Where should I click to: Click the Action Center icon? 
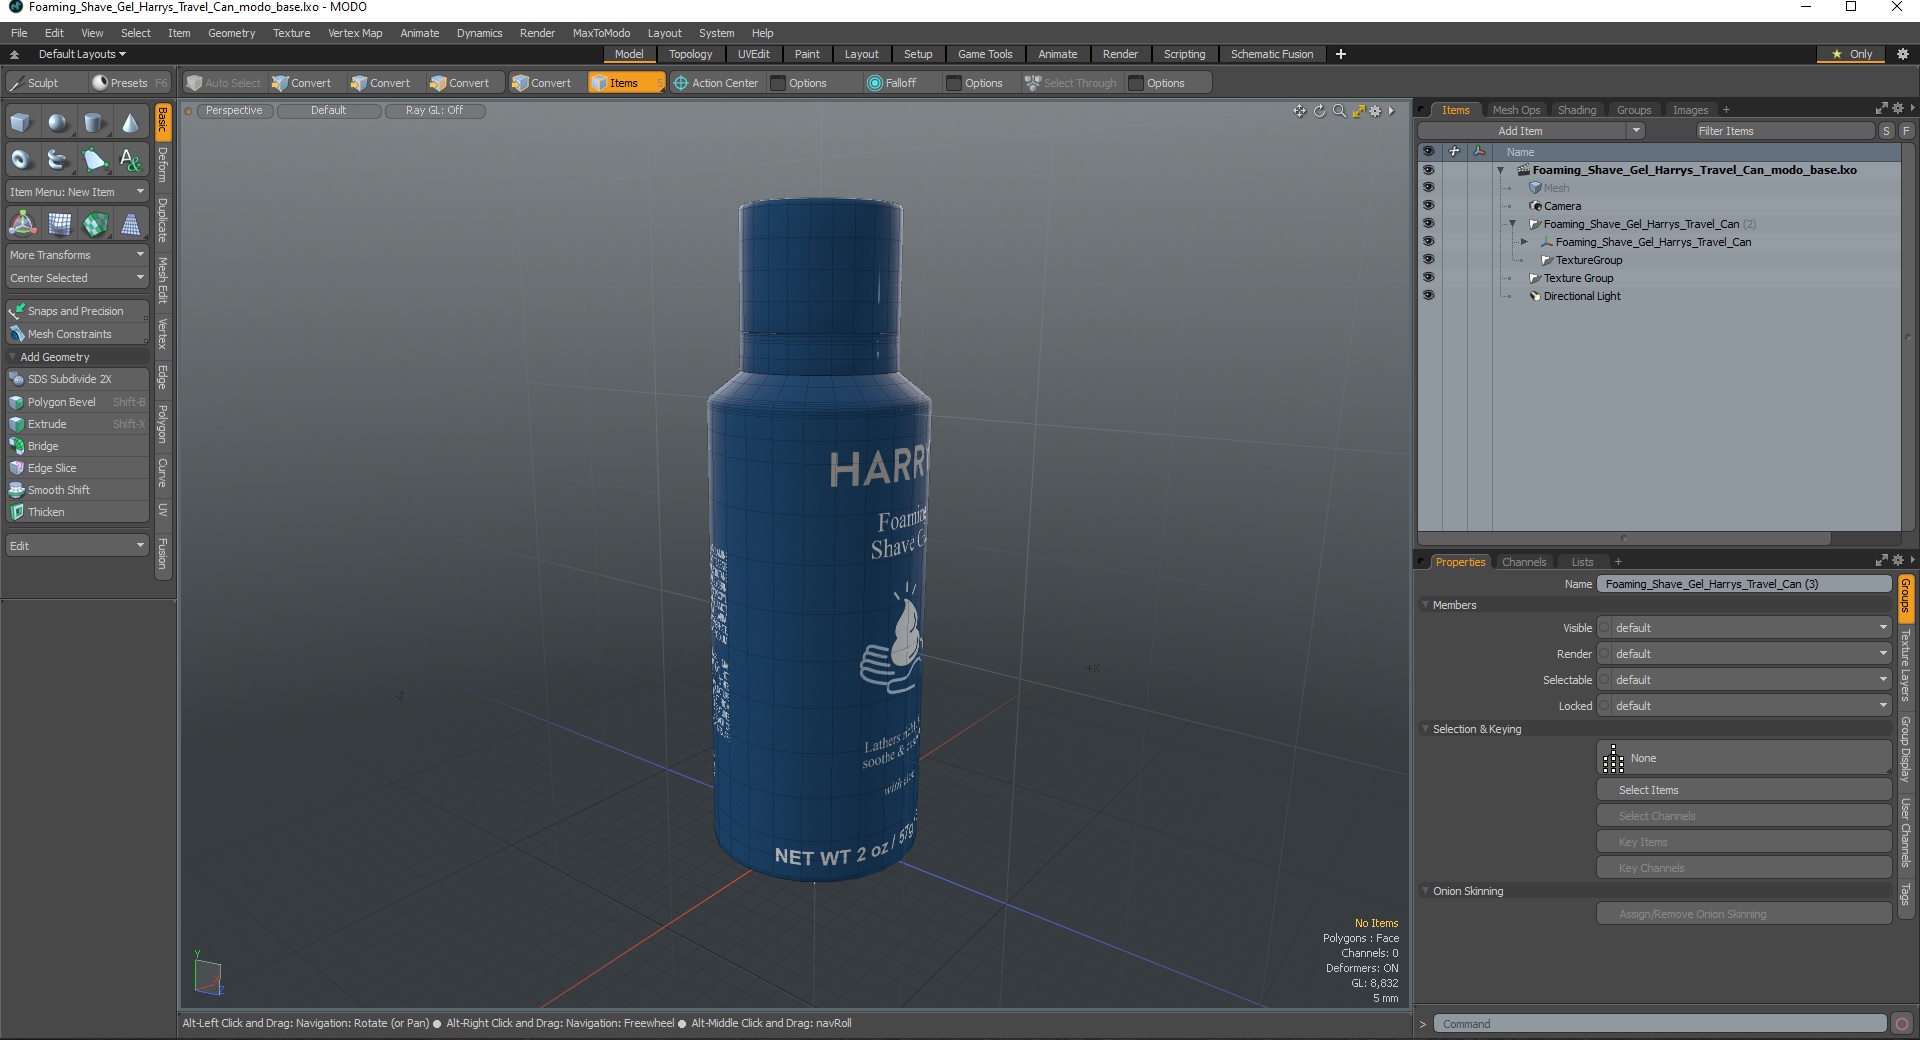click(x=681, y=83)
